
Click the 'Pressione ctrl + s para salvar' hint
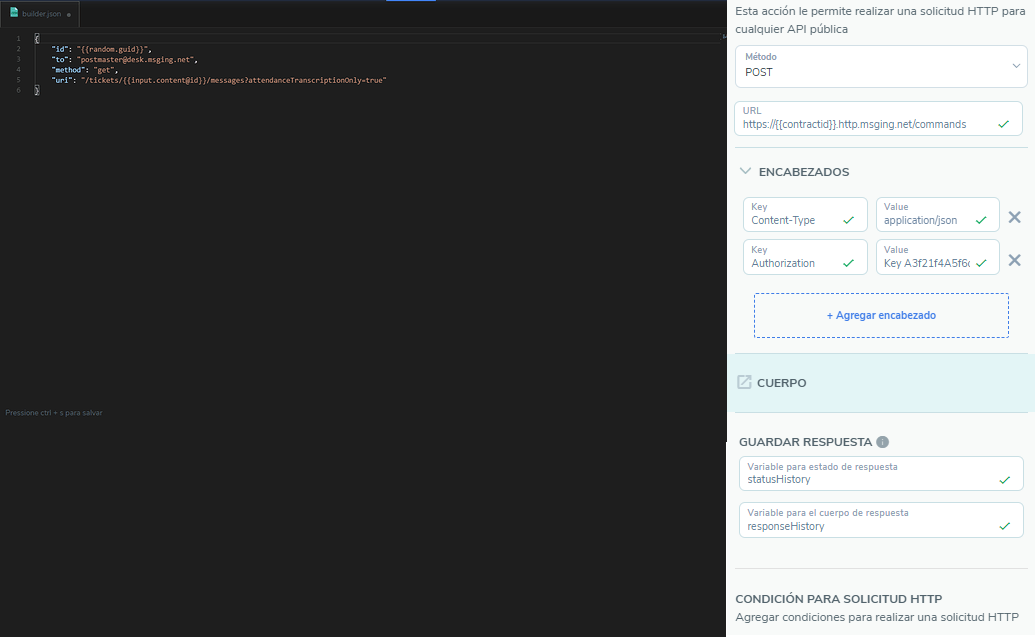click(x=54, y=413)
